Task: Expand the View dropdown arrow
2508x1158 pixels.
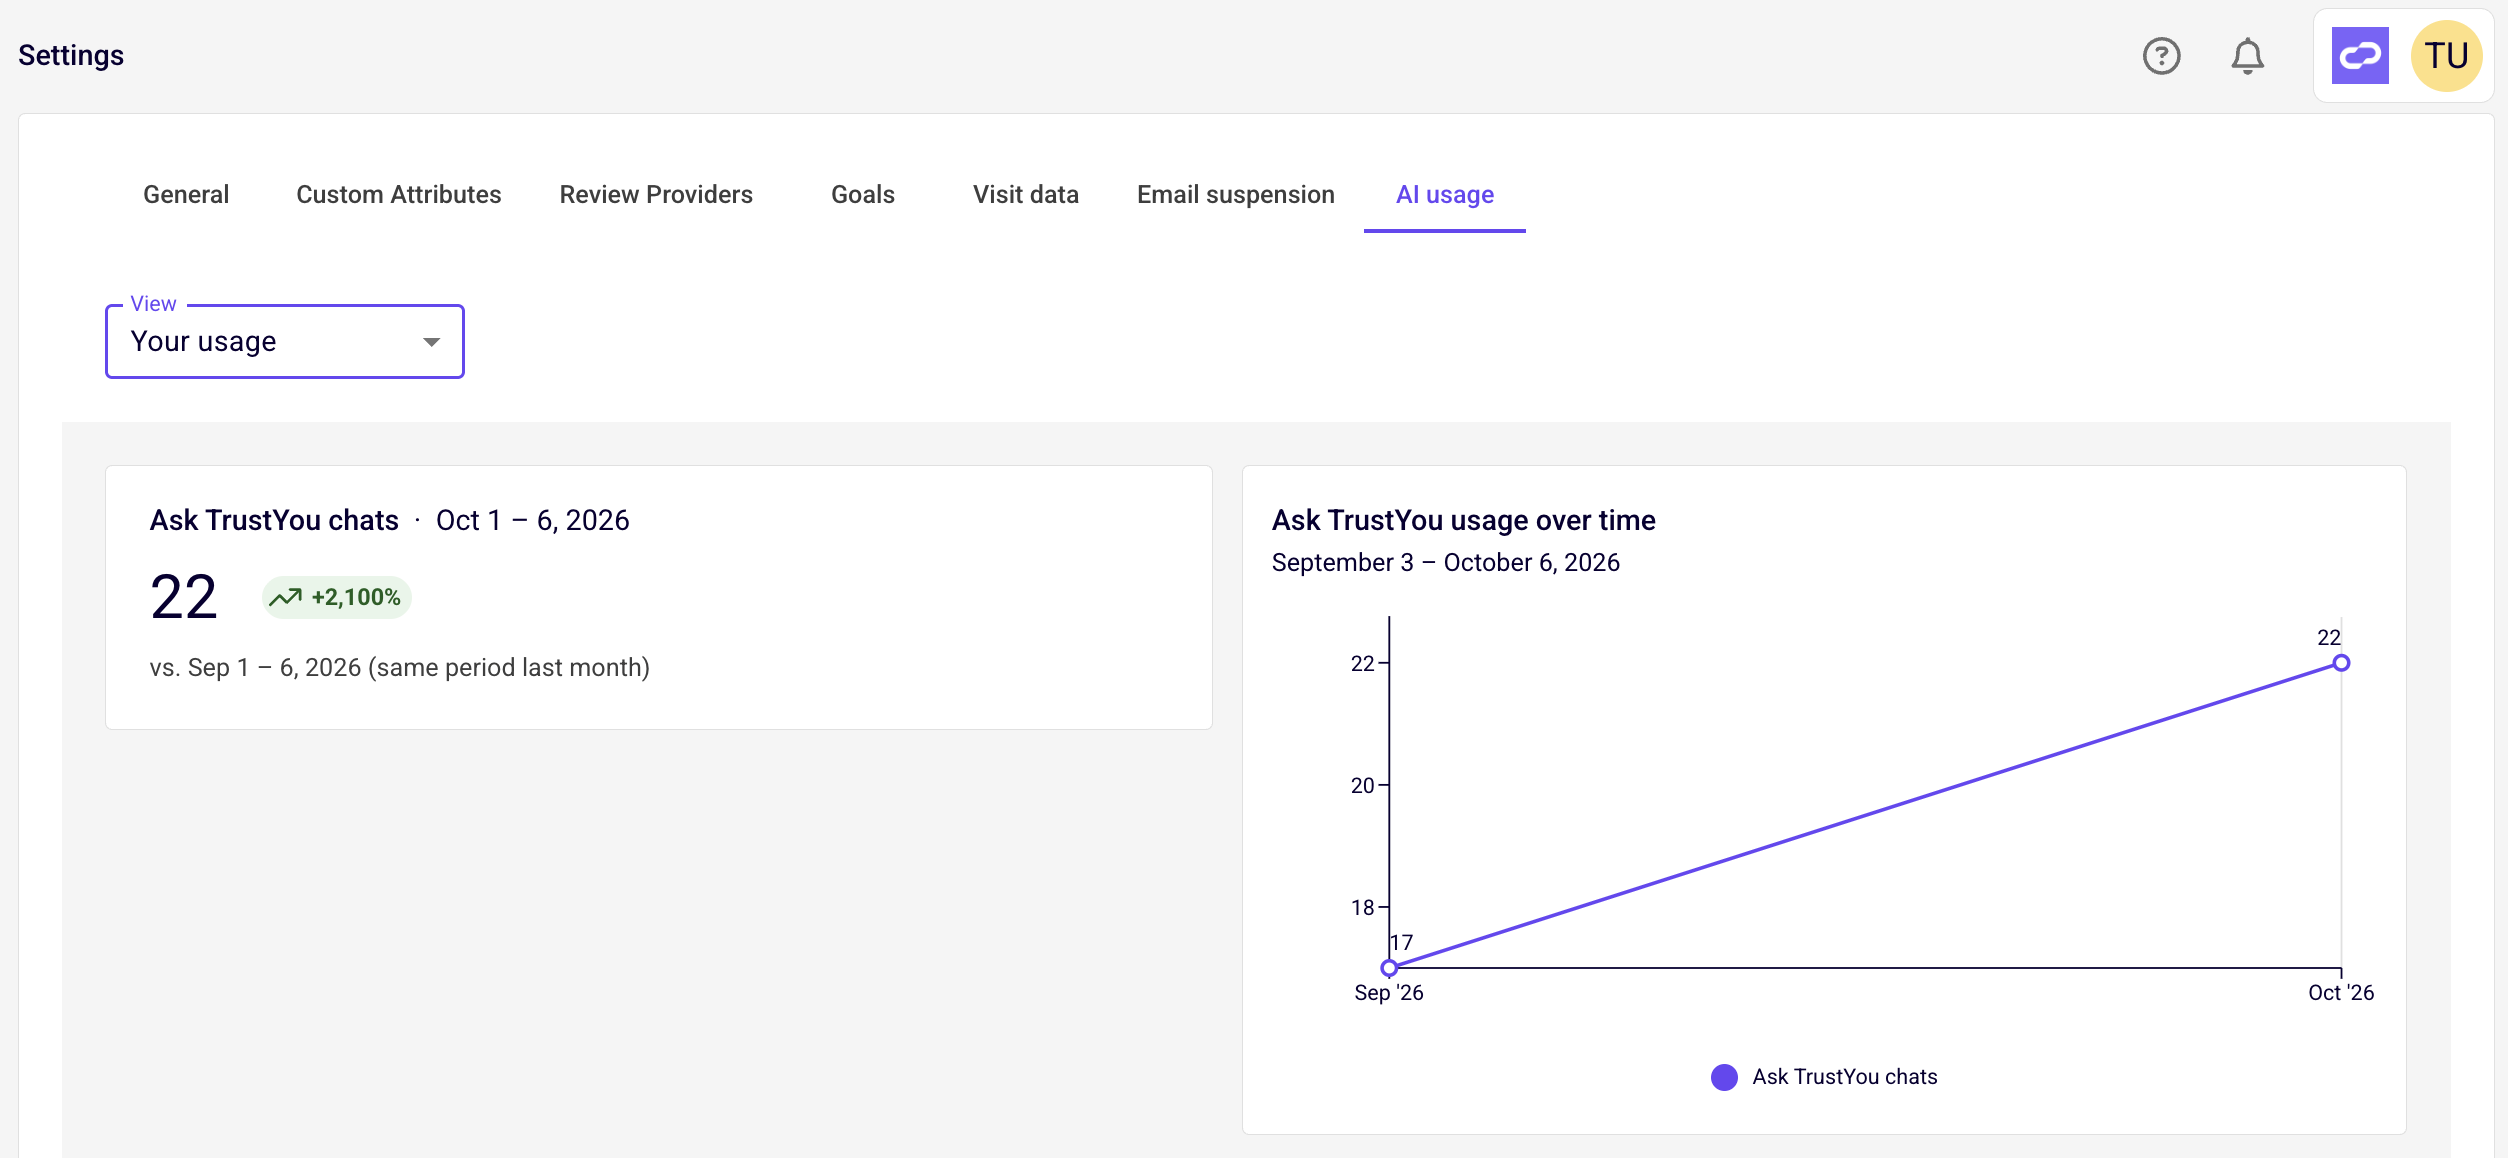Action: [x=431, y=342]
